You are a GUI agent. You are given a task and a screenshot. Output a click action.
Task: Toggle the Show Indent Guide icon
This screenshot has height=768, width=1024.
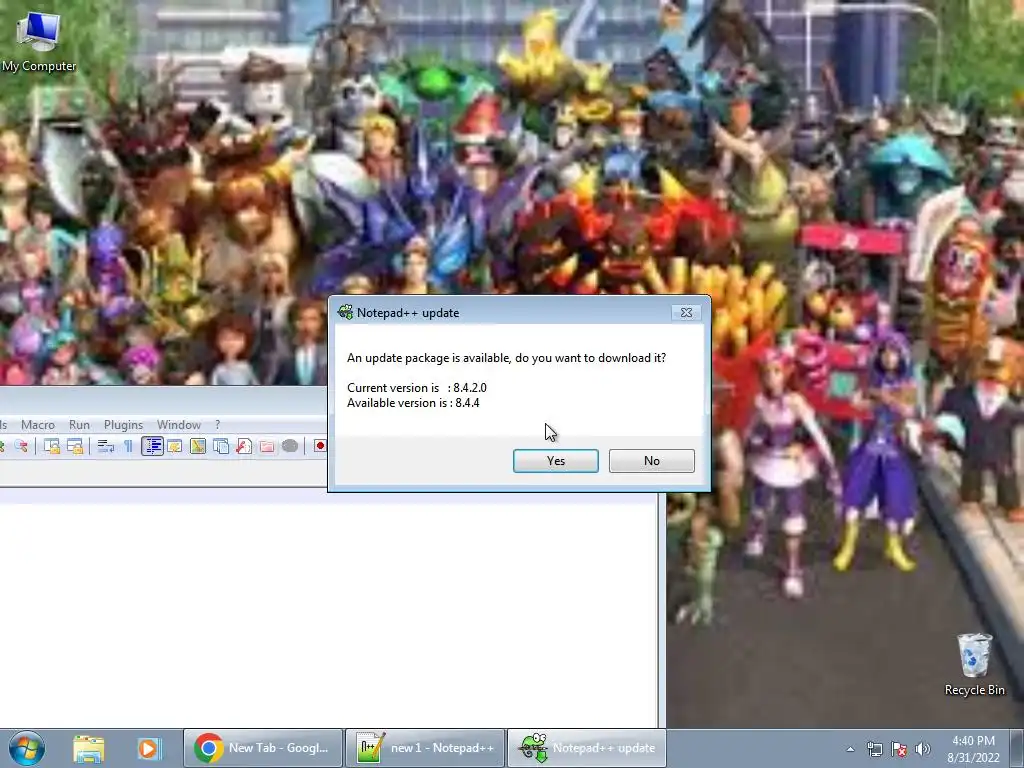[152, 446]
